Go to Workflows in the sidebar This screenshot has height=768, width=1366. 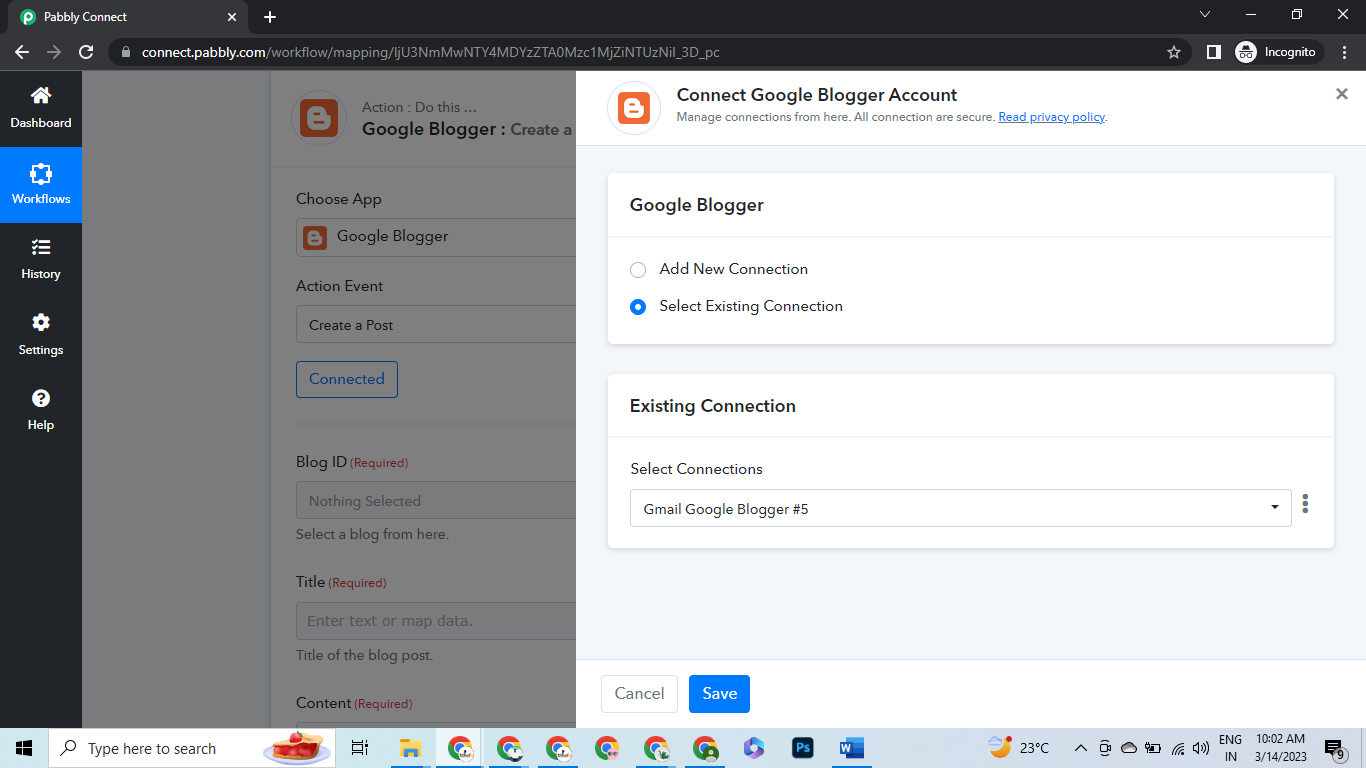[41, 185]
